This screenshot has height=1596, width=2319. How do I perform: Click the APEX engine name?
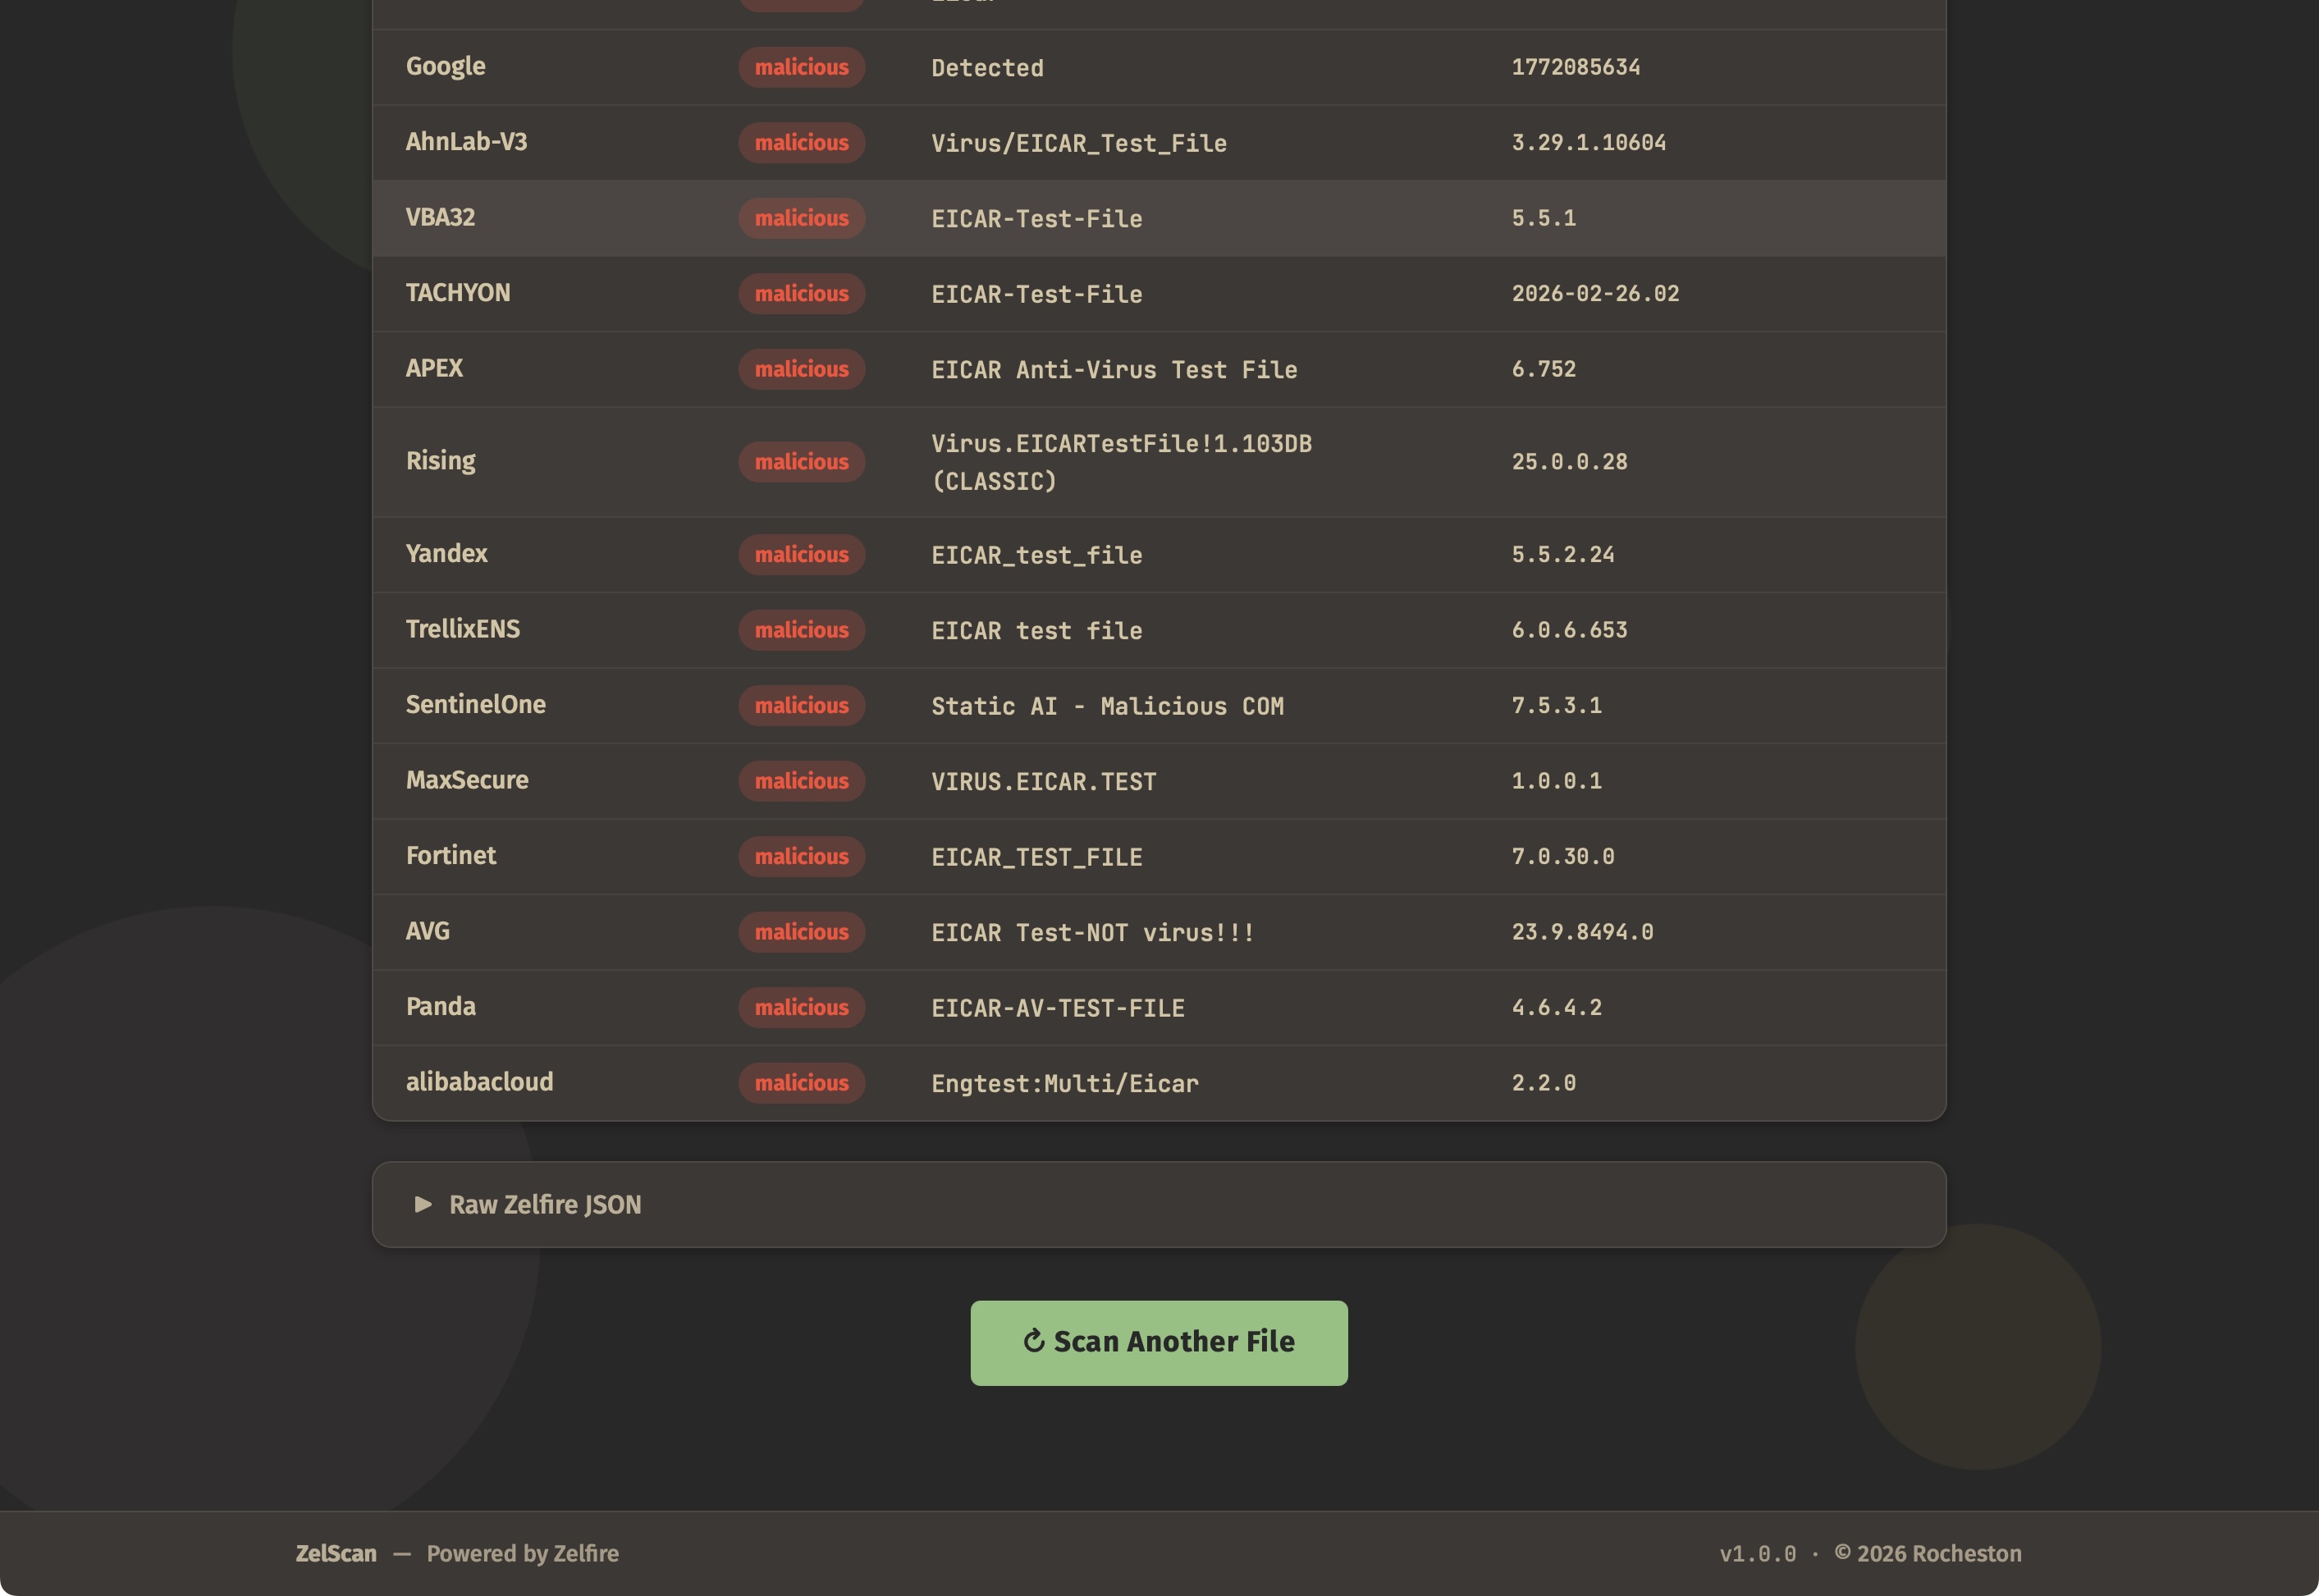[434, 368]
